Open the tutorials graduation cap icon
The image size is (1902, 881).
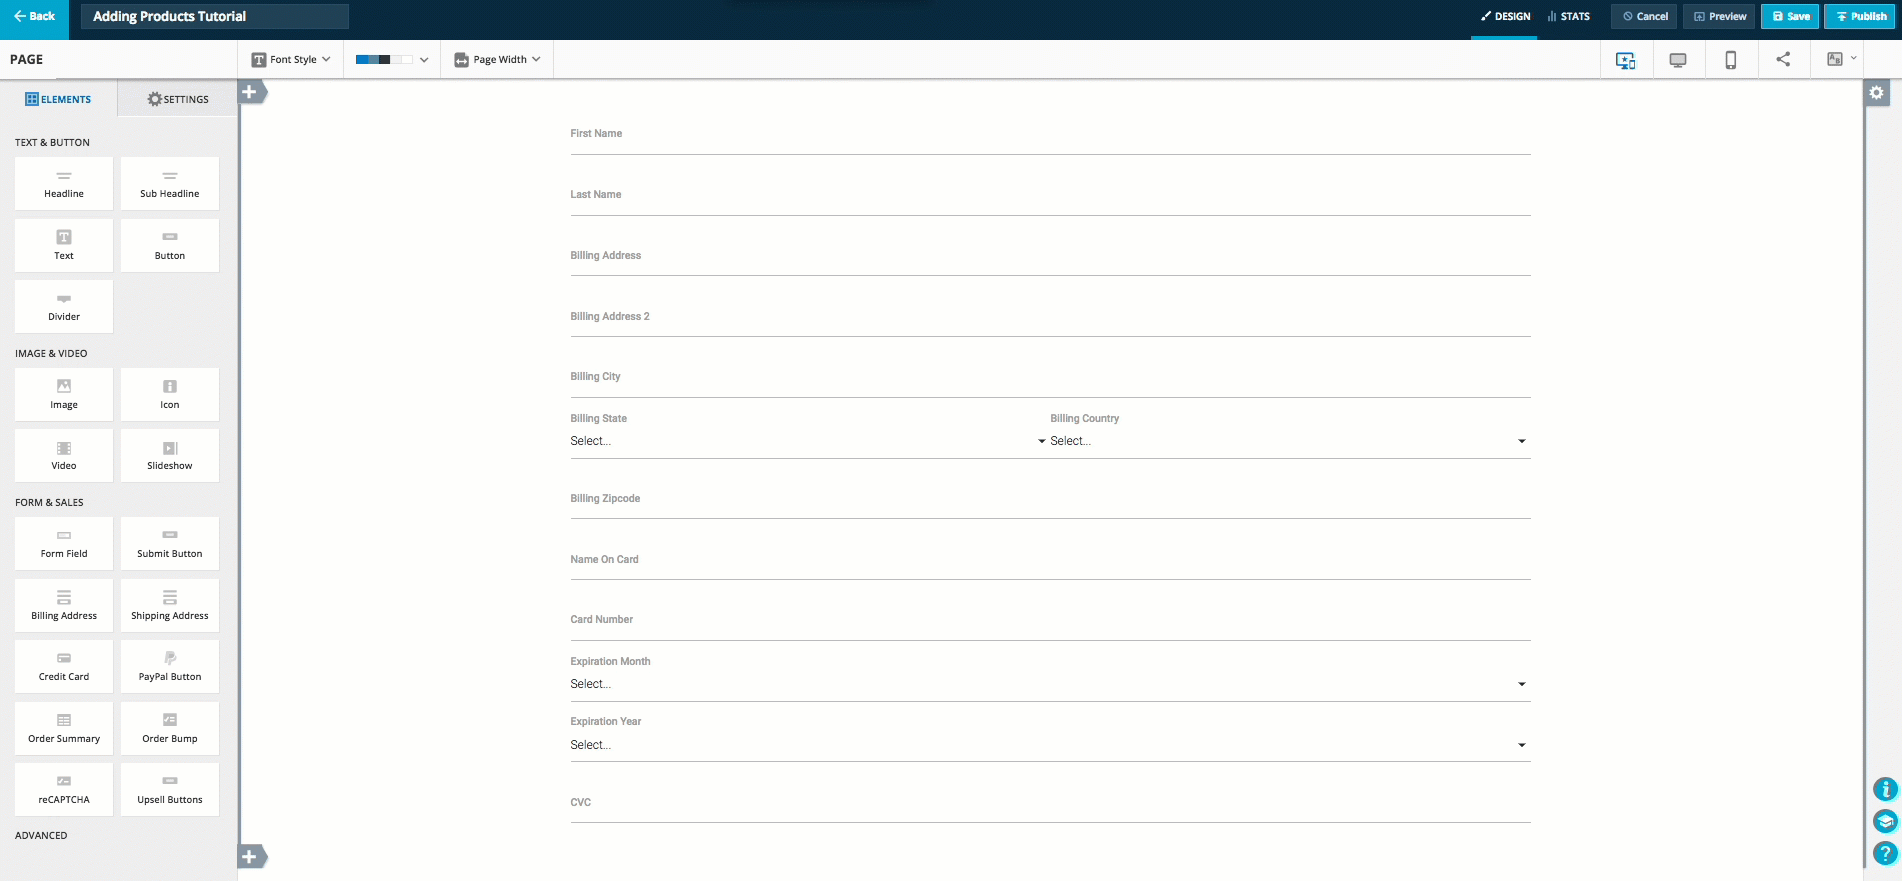click(x=1885, y=821)
